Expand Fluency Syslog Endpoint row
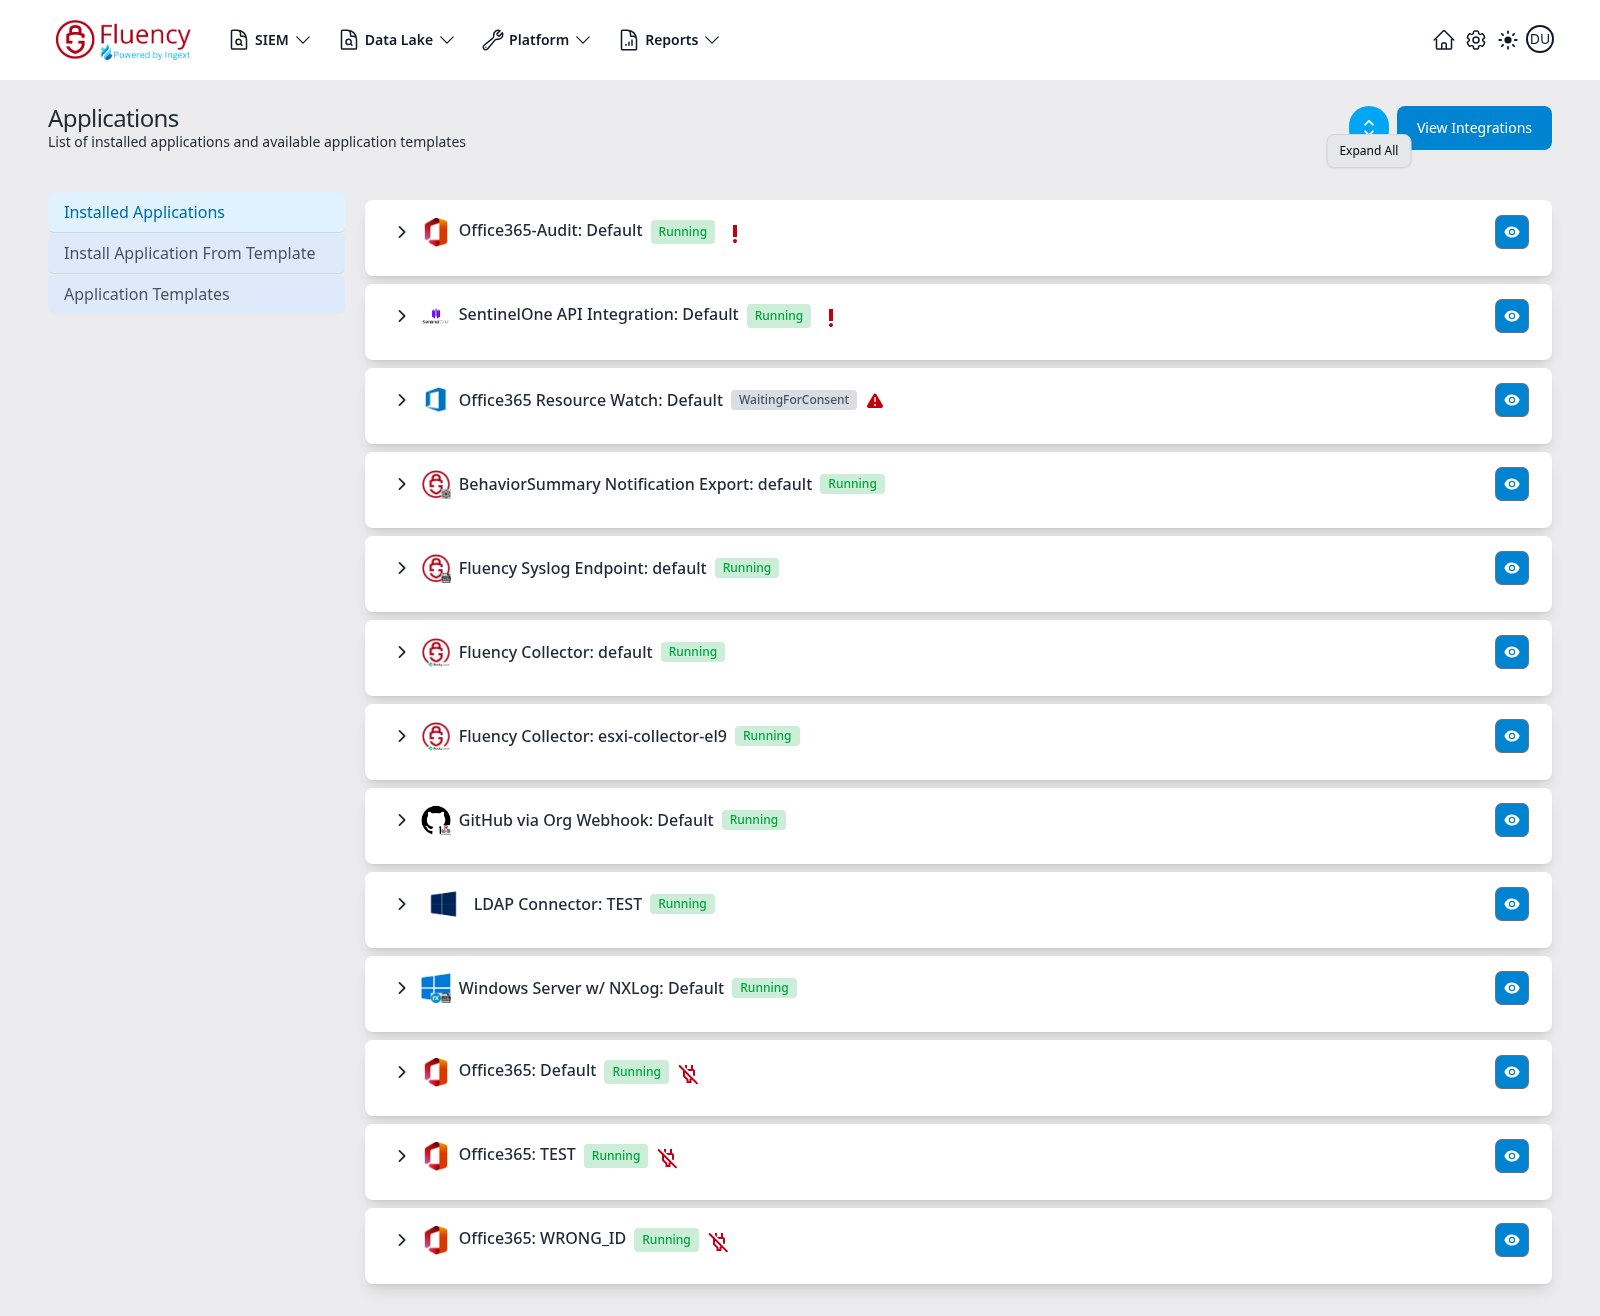This screenshot has width=1600, height=1316. pos(402,568)
